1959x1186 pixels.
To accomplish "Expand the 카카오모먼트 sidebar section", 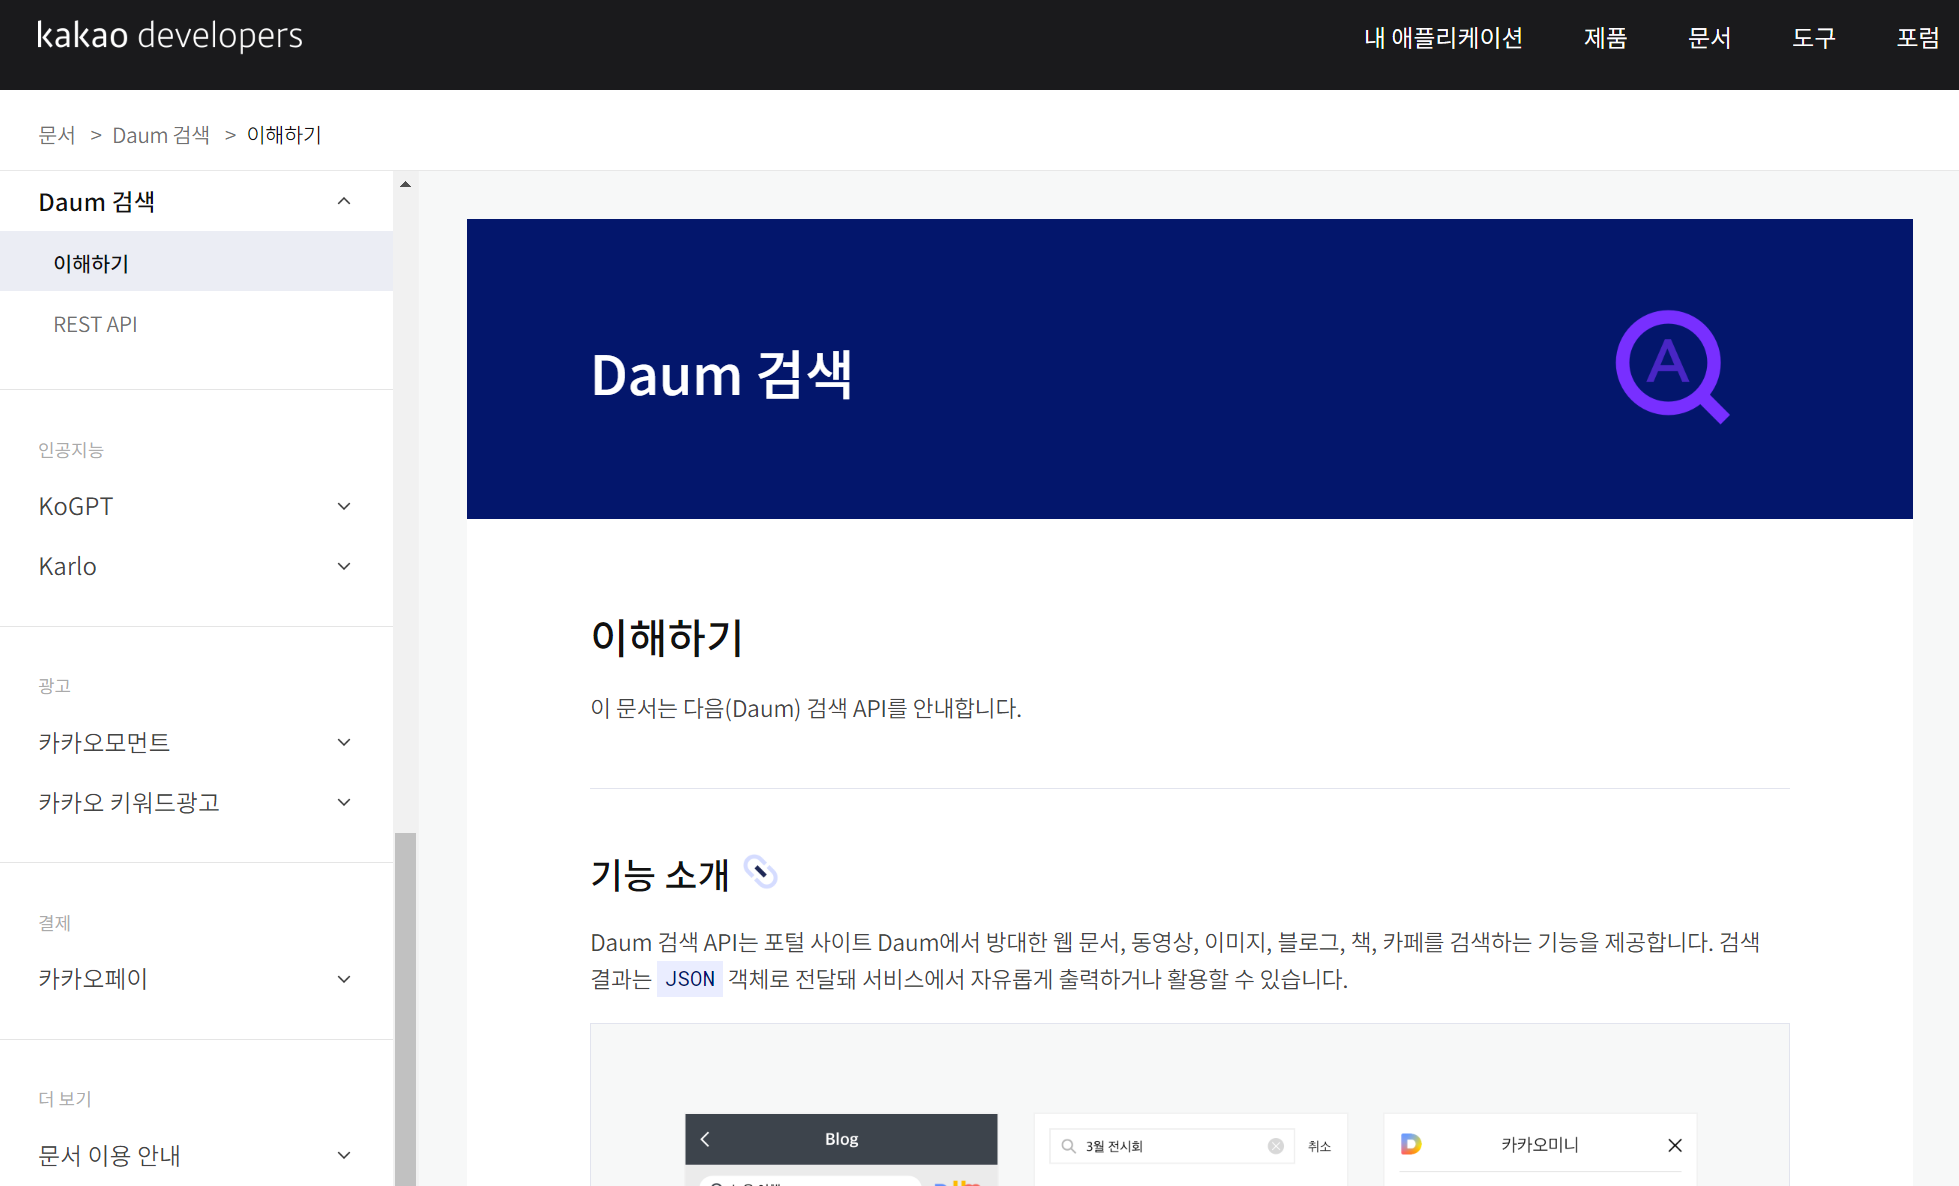I will pos(344,742).
